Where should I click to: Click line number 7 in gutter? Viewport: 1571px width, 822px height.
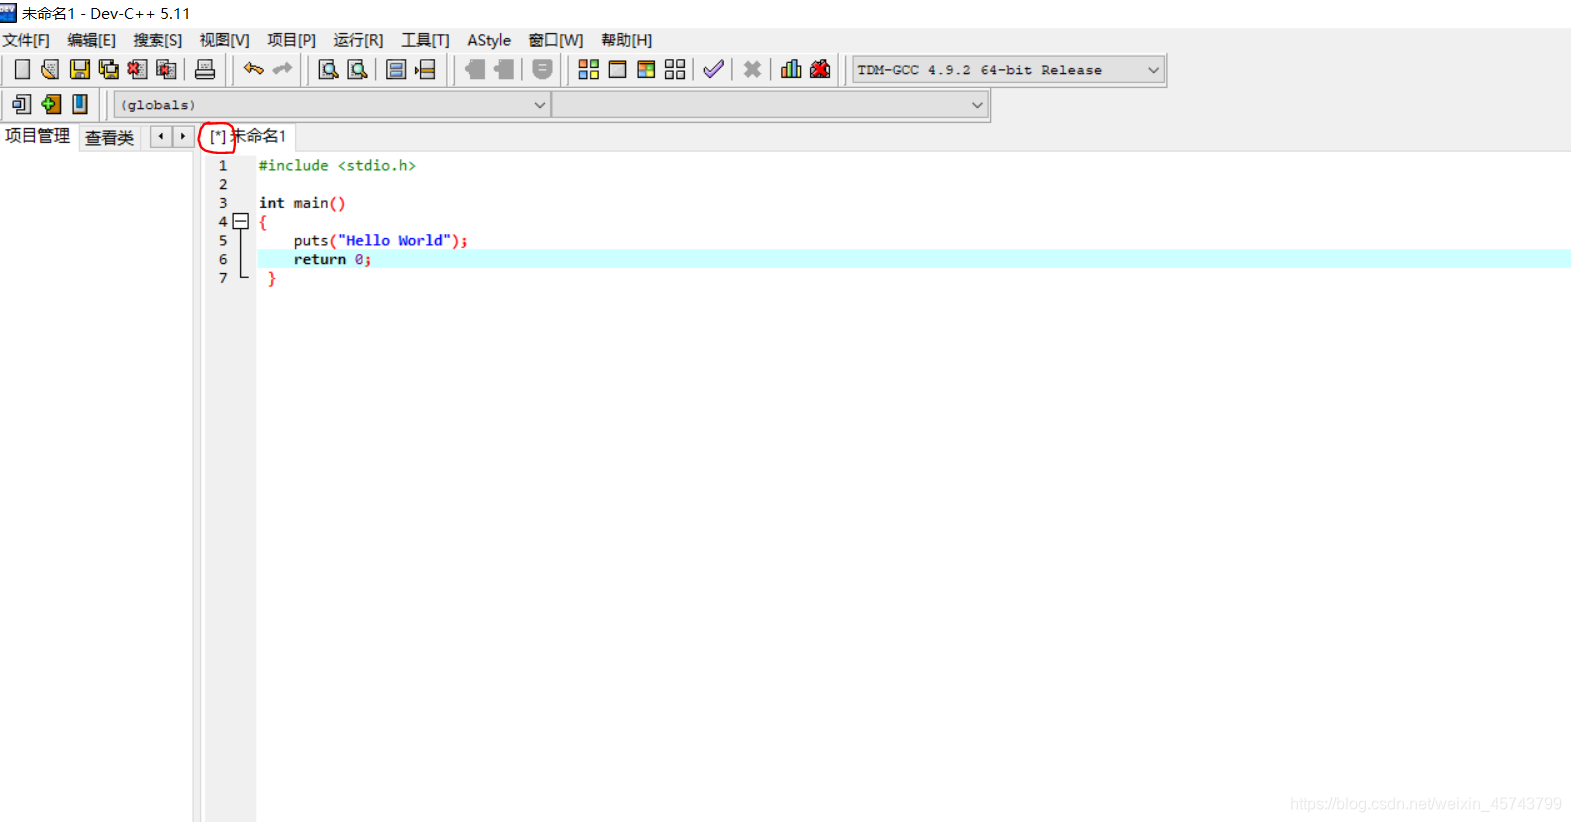click(223, 279)
